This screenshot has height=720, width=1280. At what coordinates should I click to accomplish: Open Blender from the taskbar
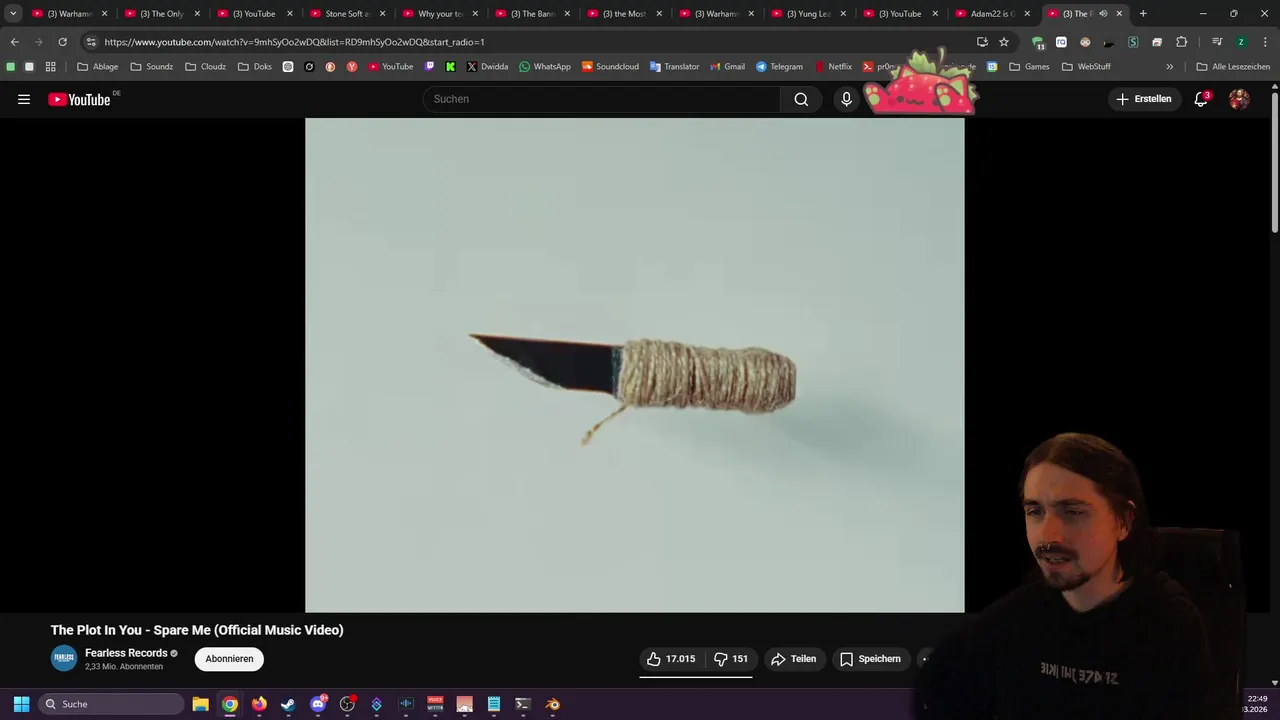coord(552,704)
